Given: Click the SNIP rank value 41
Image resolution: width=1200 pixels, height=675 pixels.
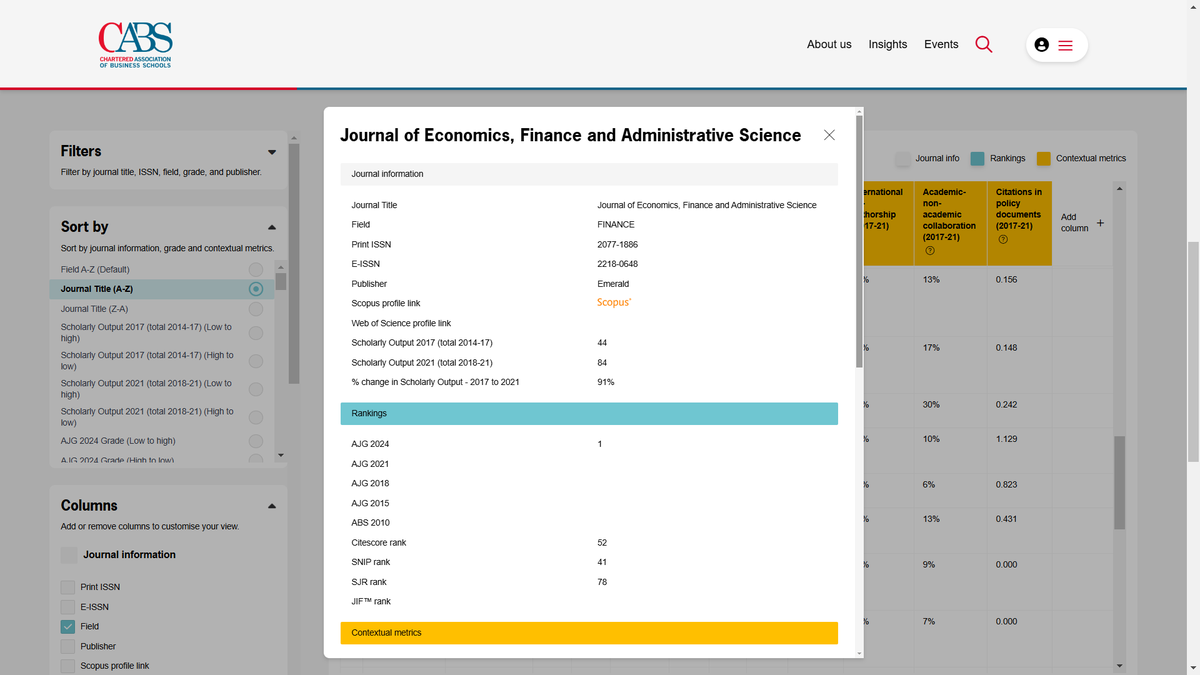Looking at the screenshot, I should [602, 562].
